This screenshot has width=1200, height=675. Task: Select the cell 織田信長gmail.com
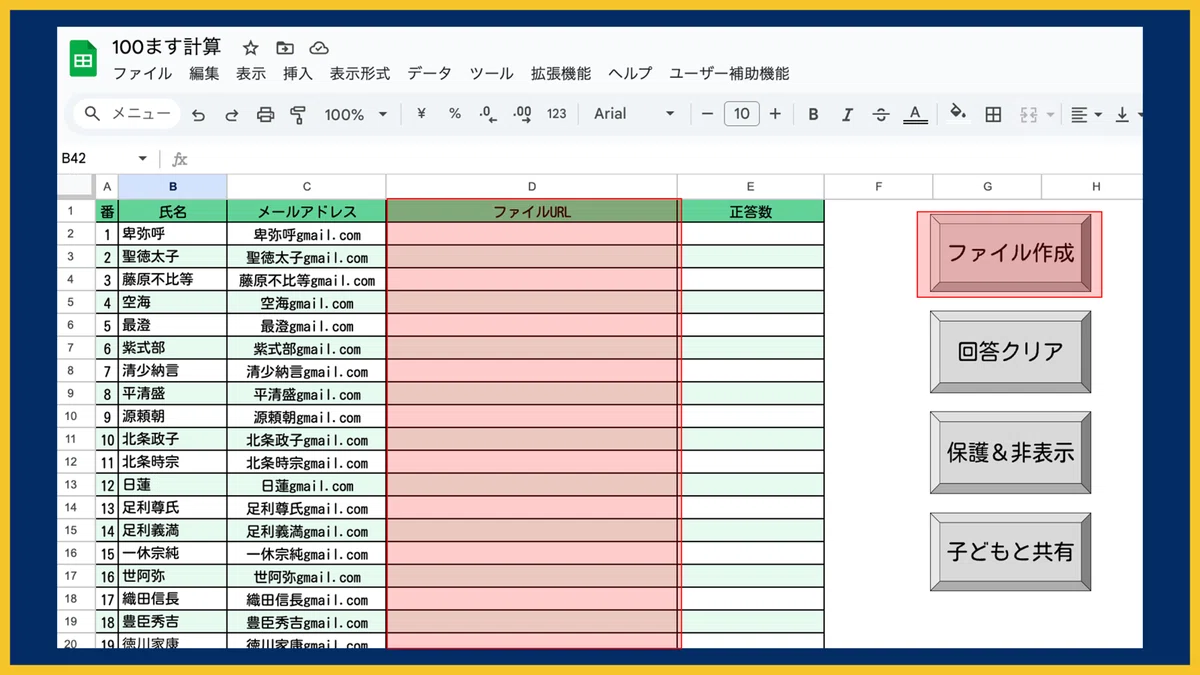tap(307, 600)
